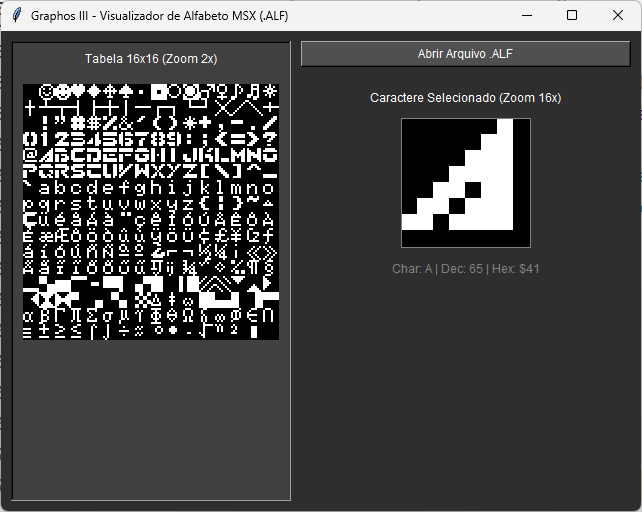The image size is (642, 512).
Task: Select the Greek Sigma glyph
Action: (x=95, y=316)
